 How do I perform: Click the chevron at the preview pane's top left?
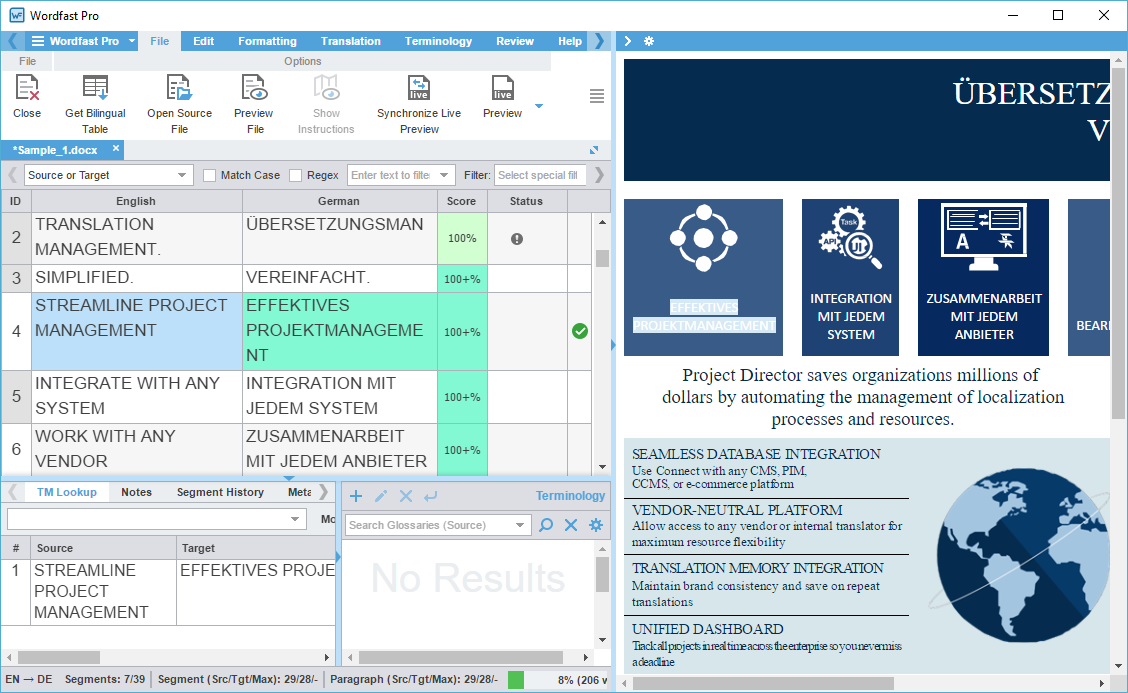pos(627,41)
